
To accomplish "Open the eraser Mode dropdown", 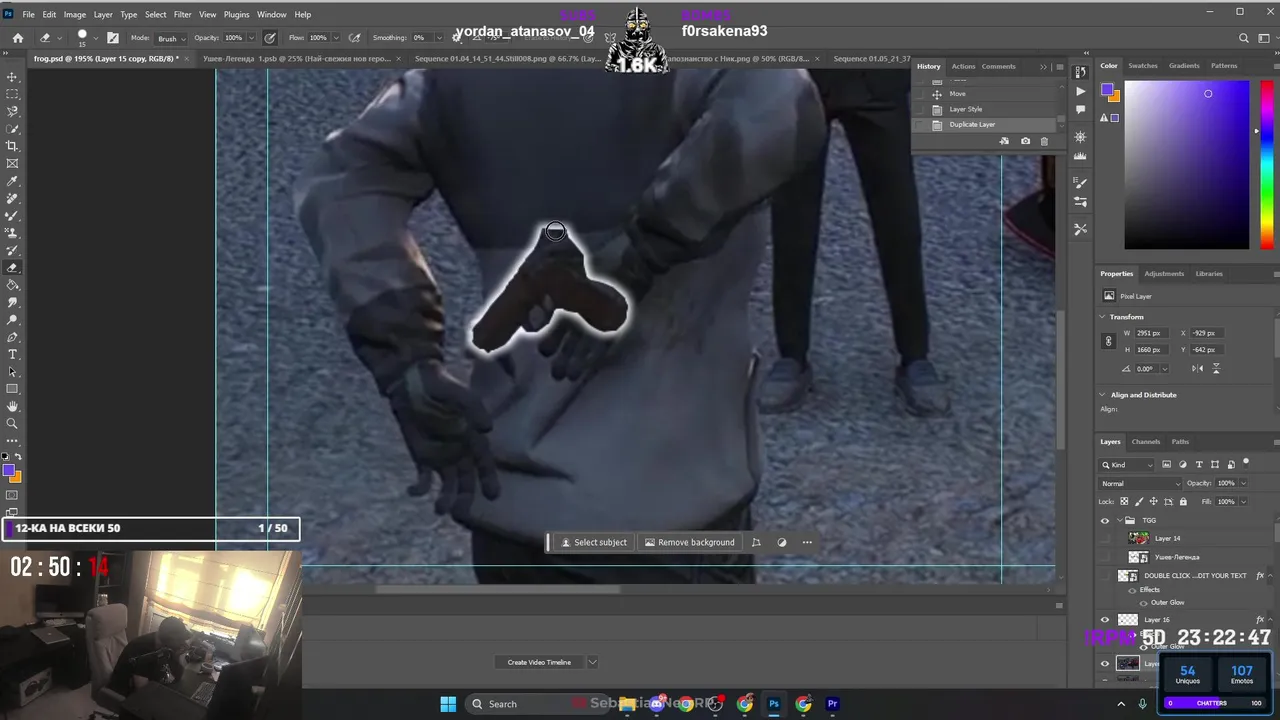I will click(169, 38).
